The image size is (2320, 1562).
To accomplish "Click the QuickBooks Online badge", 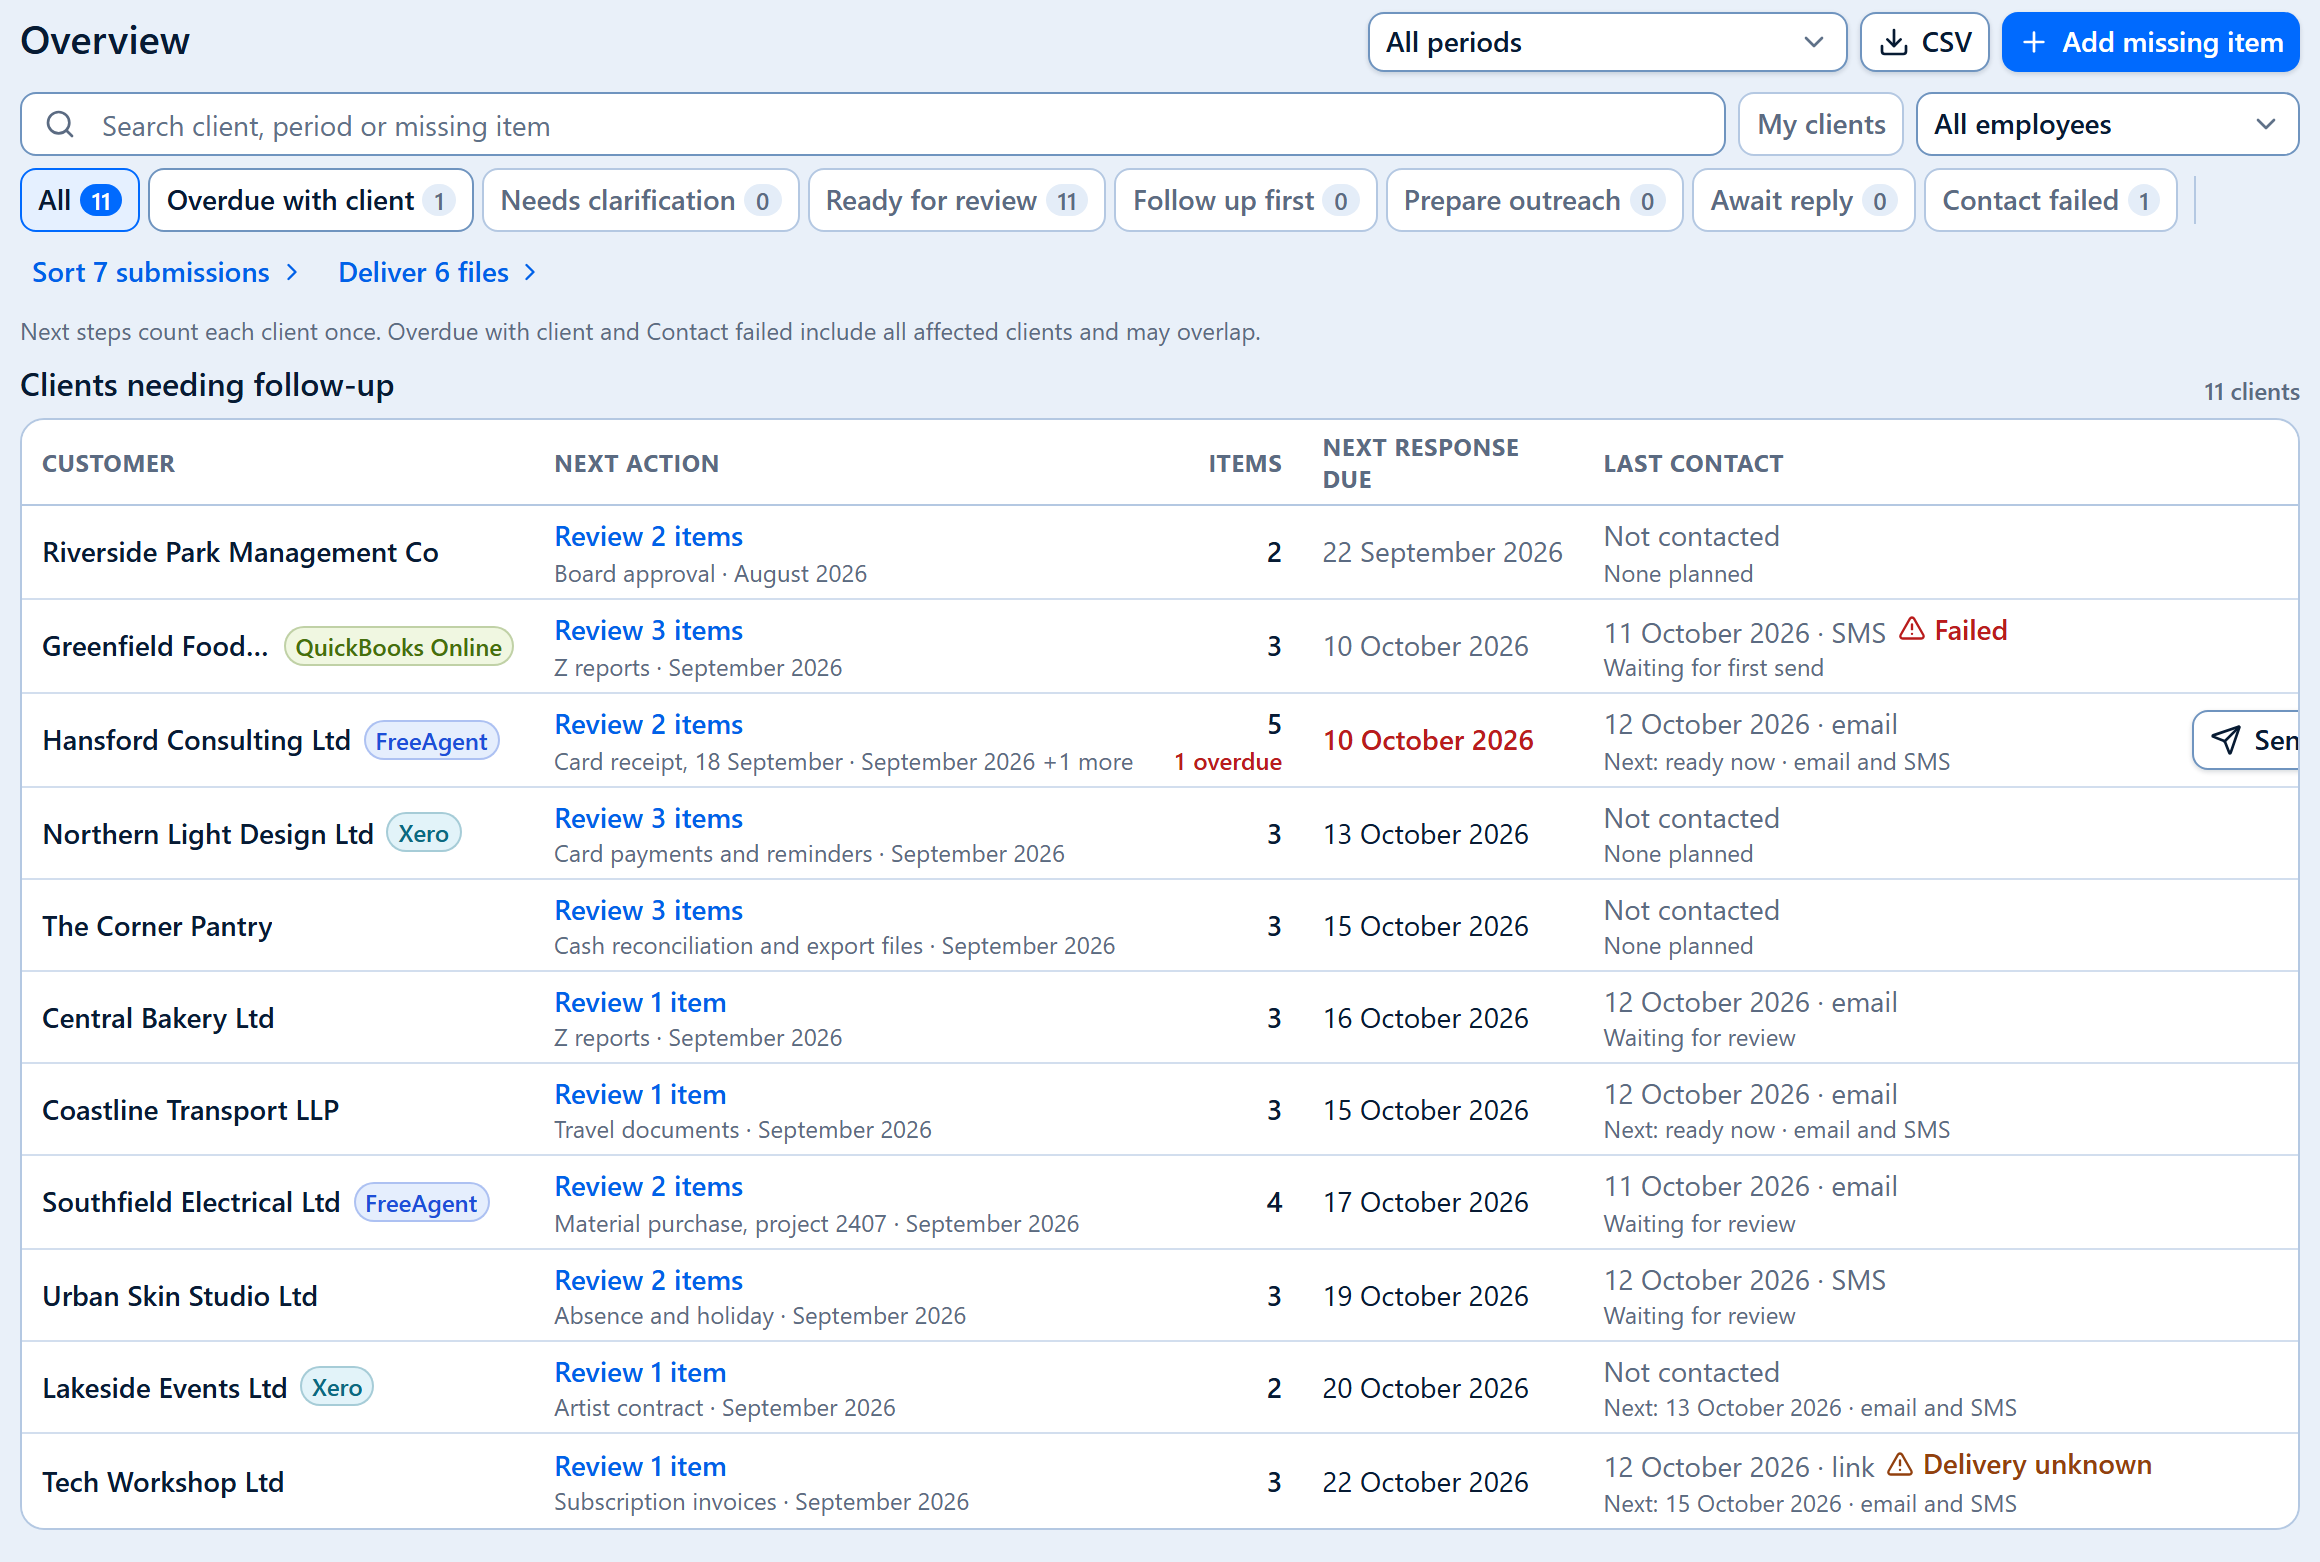I will point(399,647).
